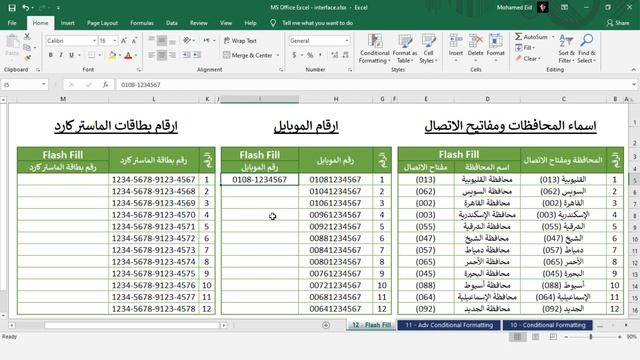The height and width of the screenshot is (360, 640).
Task: Apply Percent style format
Action: 310,55
